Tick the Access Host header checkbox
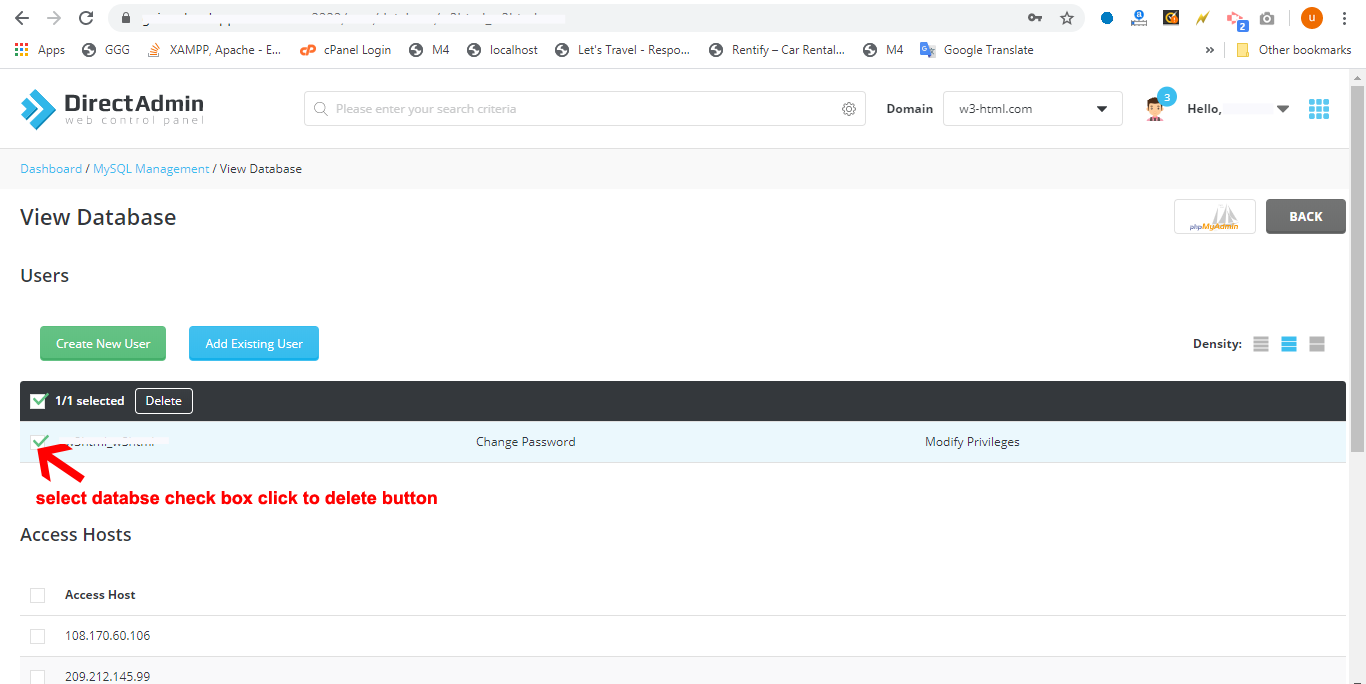The height and width of the screenshot is (684, 1366). coord(38,595)
